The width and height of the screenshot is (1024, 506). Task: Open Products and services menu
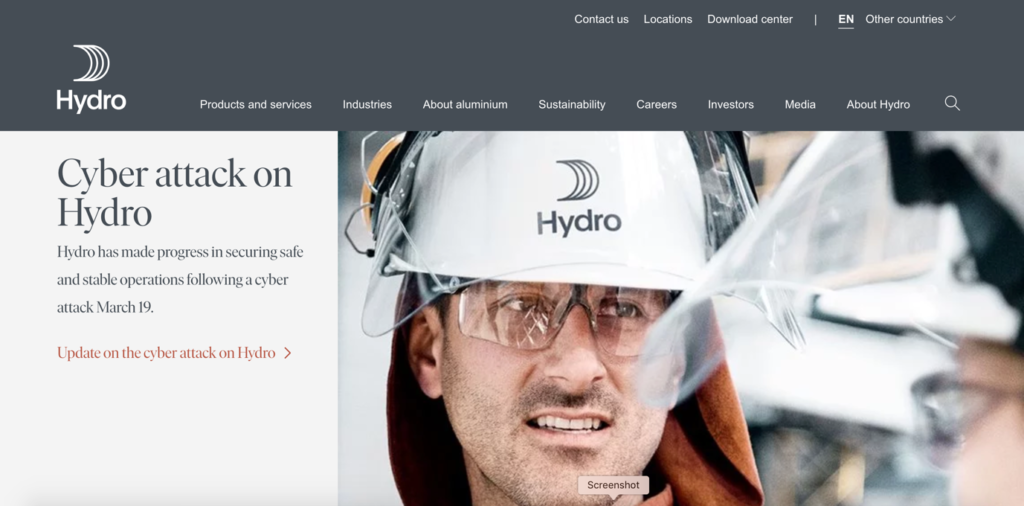click(x=255, y=104)
